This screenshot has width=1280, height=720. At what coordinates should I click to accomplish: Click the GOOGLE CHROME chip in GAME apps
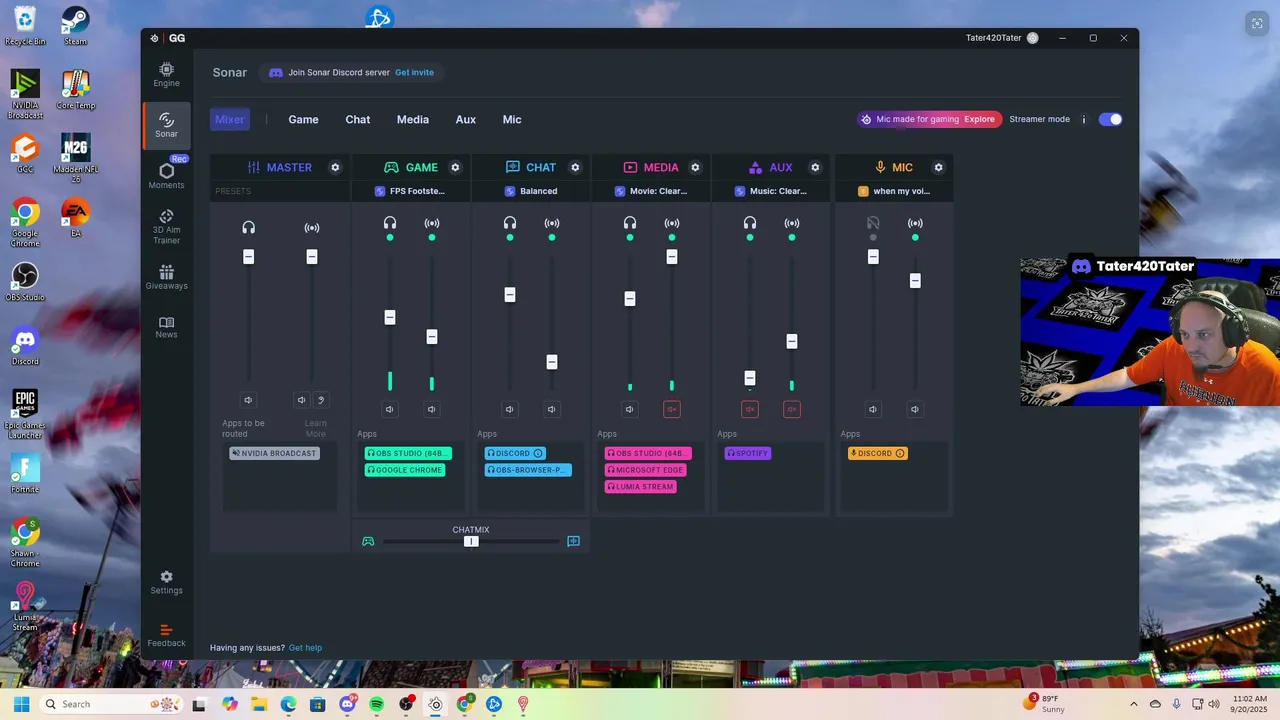point(405,470)
